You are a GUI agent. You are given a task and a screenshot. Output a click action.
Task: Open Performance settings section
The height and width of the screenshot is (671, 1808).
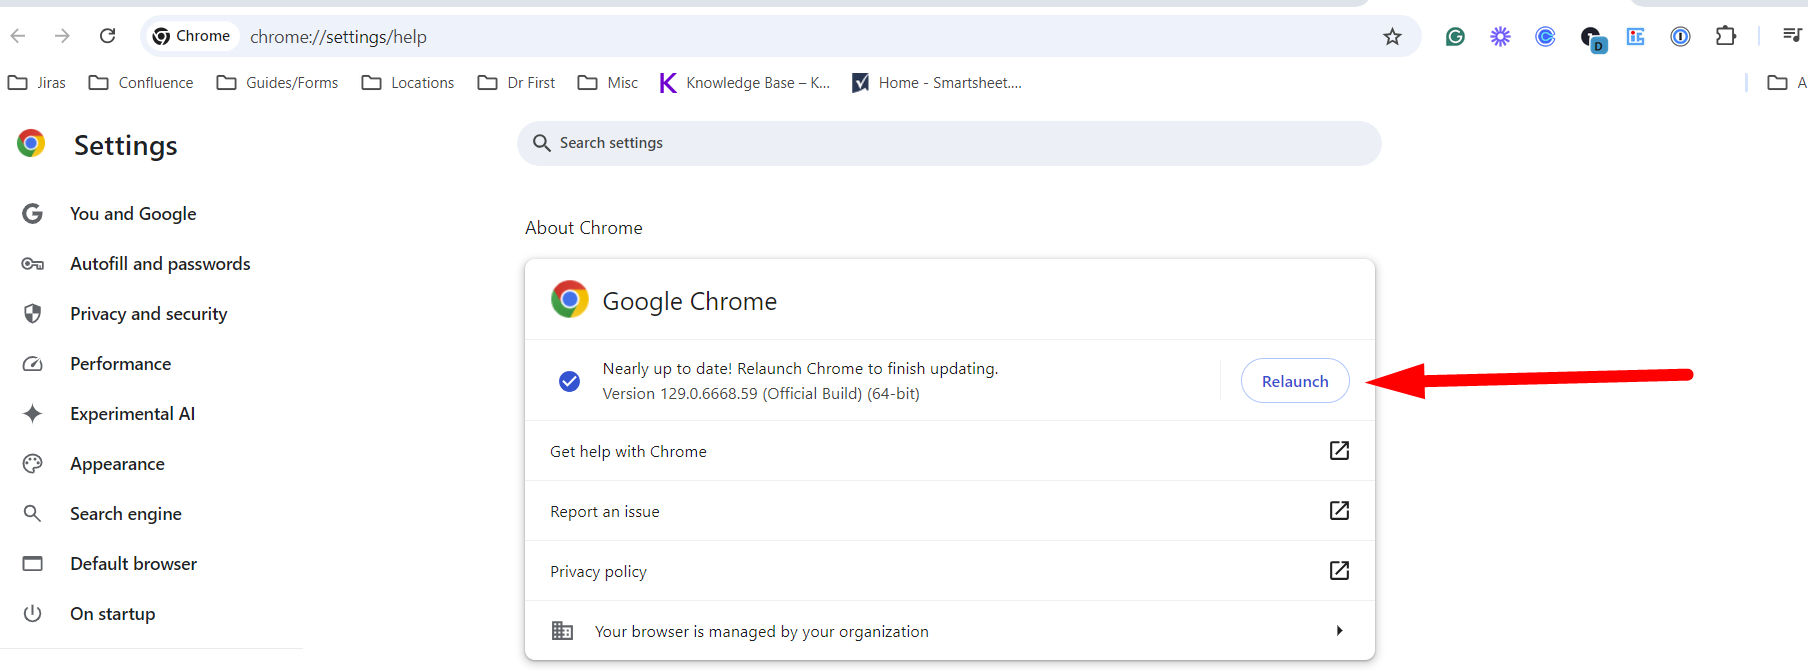coord(120,364)
